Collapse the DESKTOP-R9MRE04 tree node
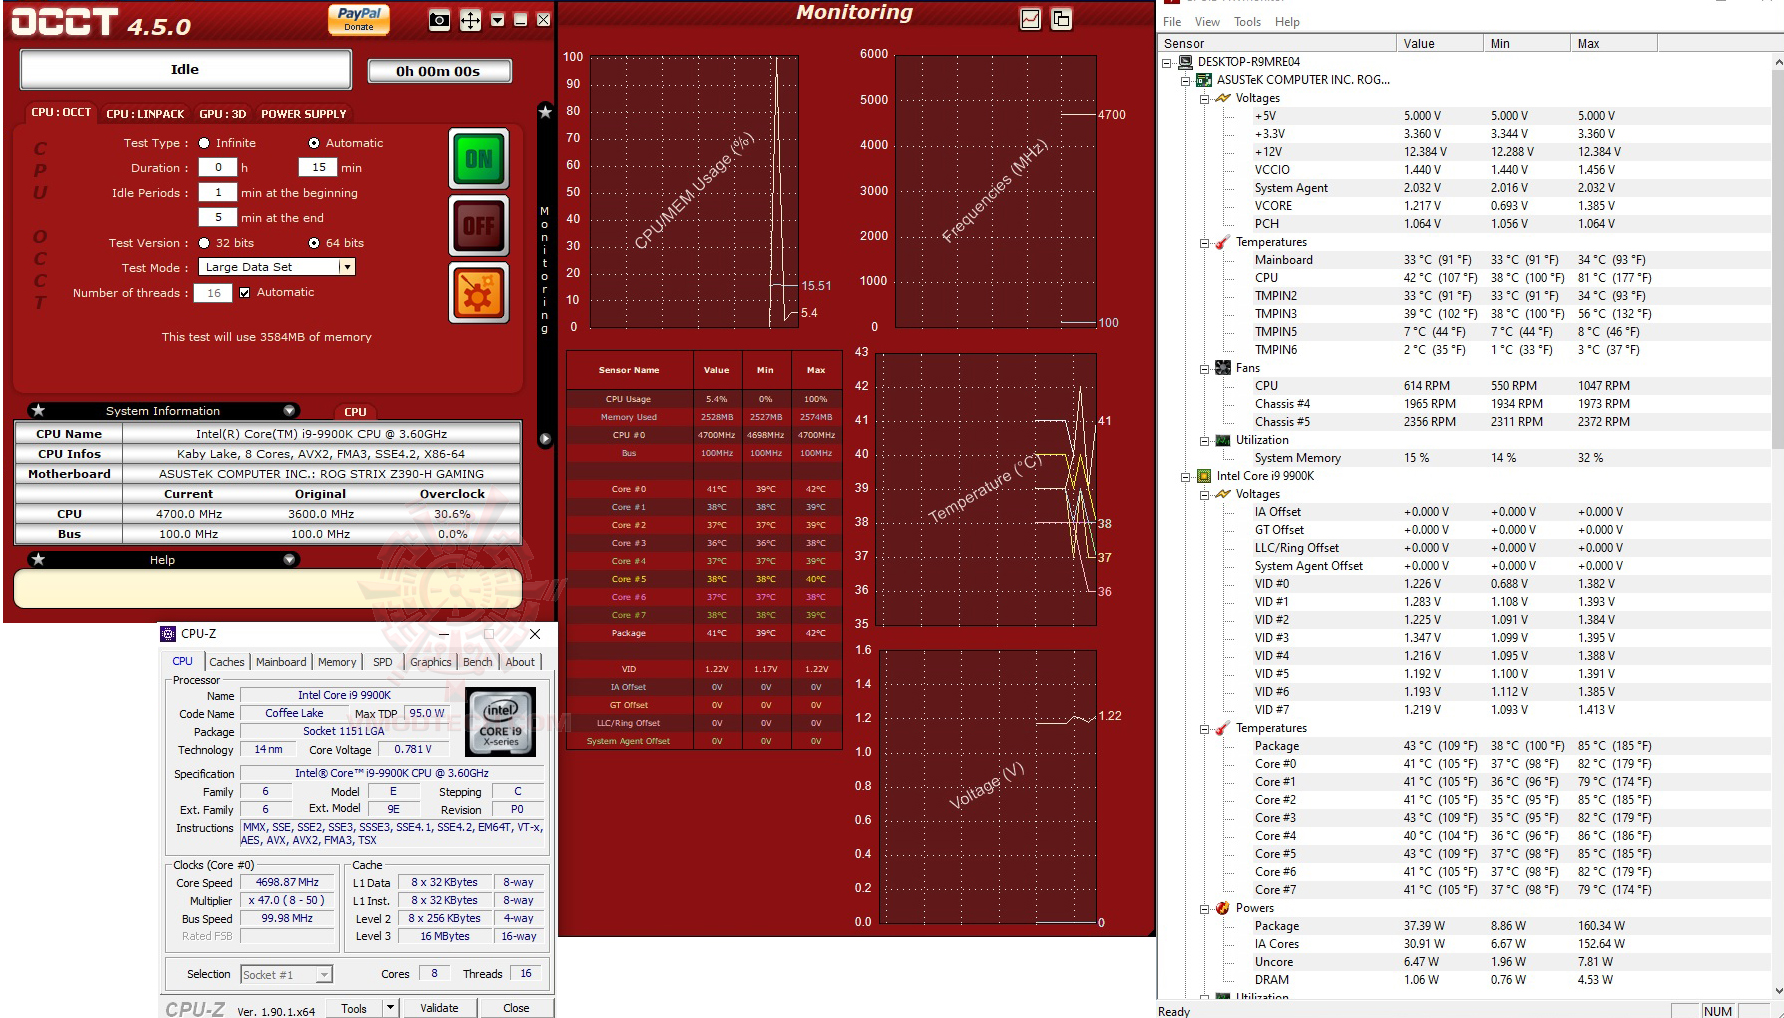Viewport: 1784px width, 1018px height. 1167,62
